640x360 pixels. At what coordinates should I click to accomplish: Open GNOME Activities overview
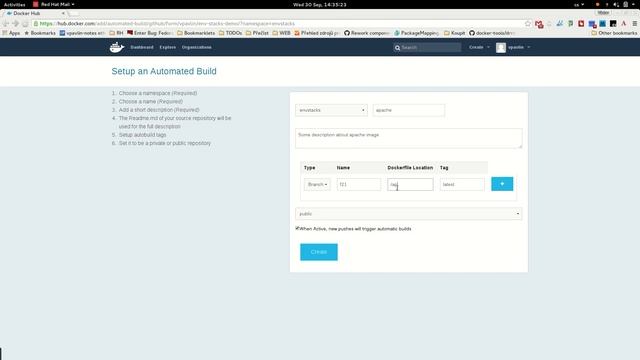coord(14,4)
